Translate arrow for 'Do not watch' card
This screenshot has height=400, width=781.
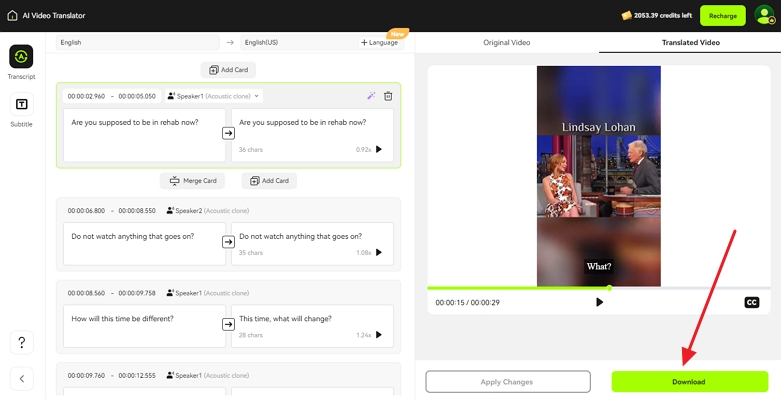[228, 242]
